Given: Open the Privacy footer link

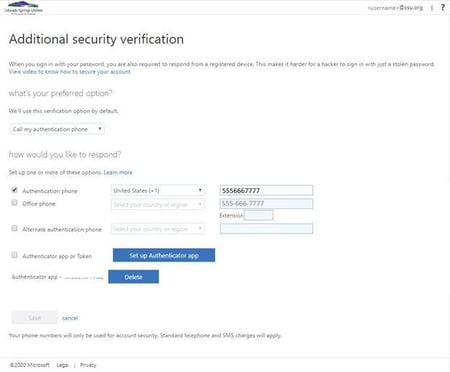Looking at the screenshot, I should tap(88, 365).
